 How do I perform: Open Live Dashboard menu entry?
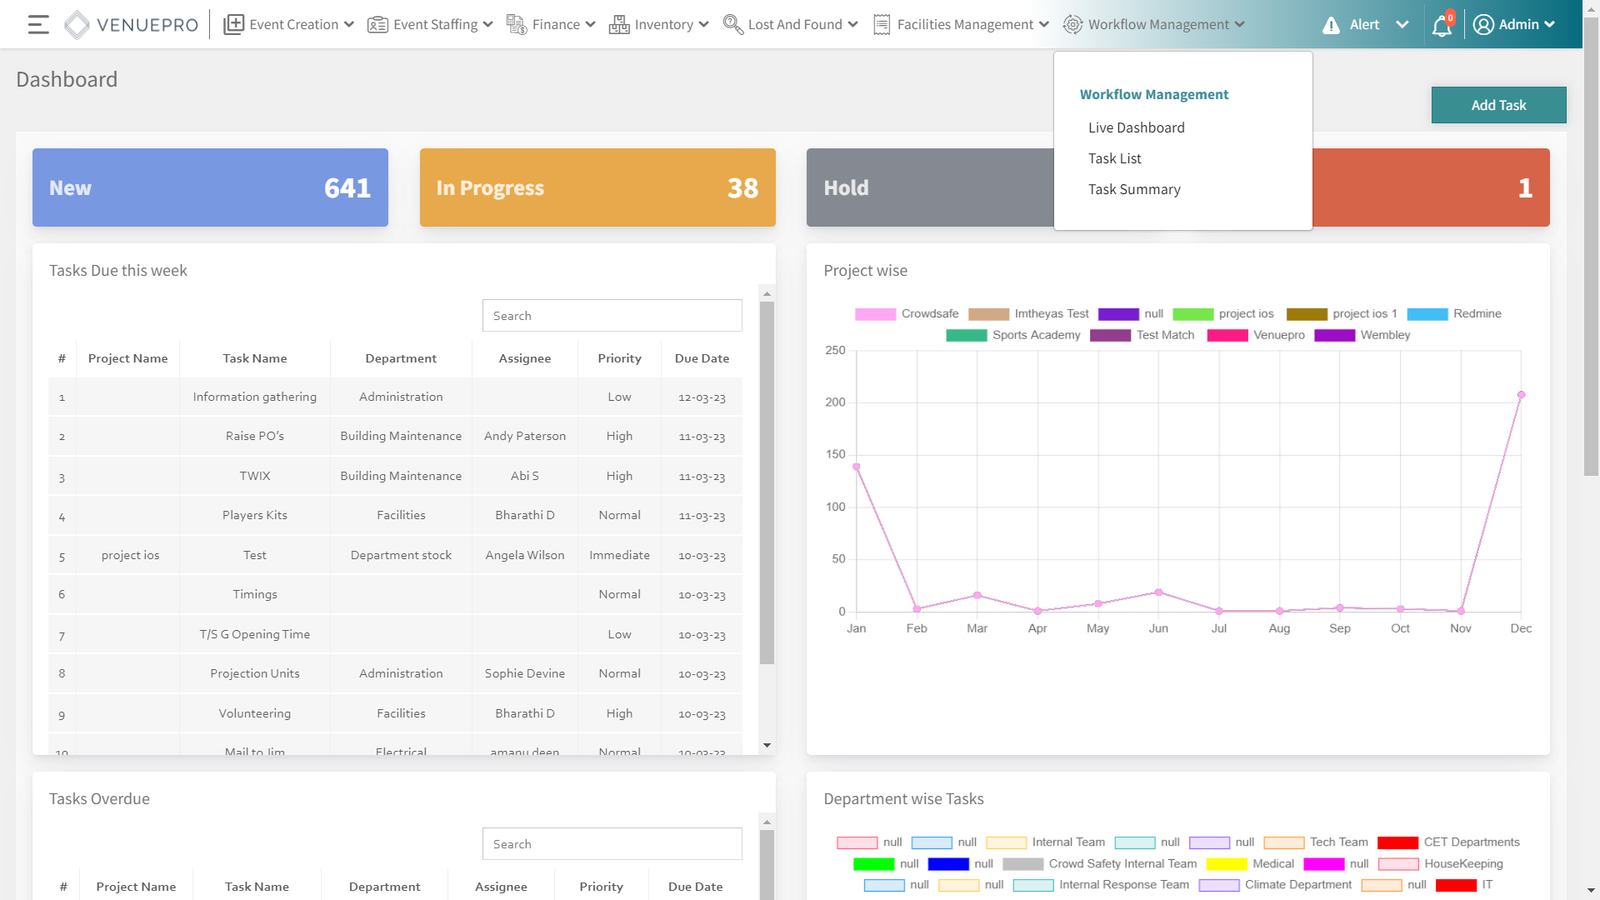point(1136,128)
